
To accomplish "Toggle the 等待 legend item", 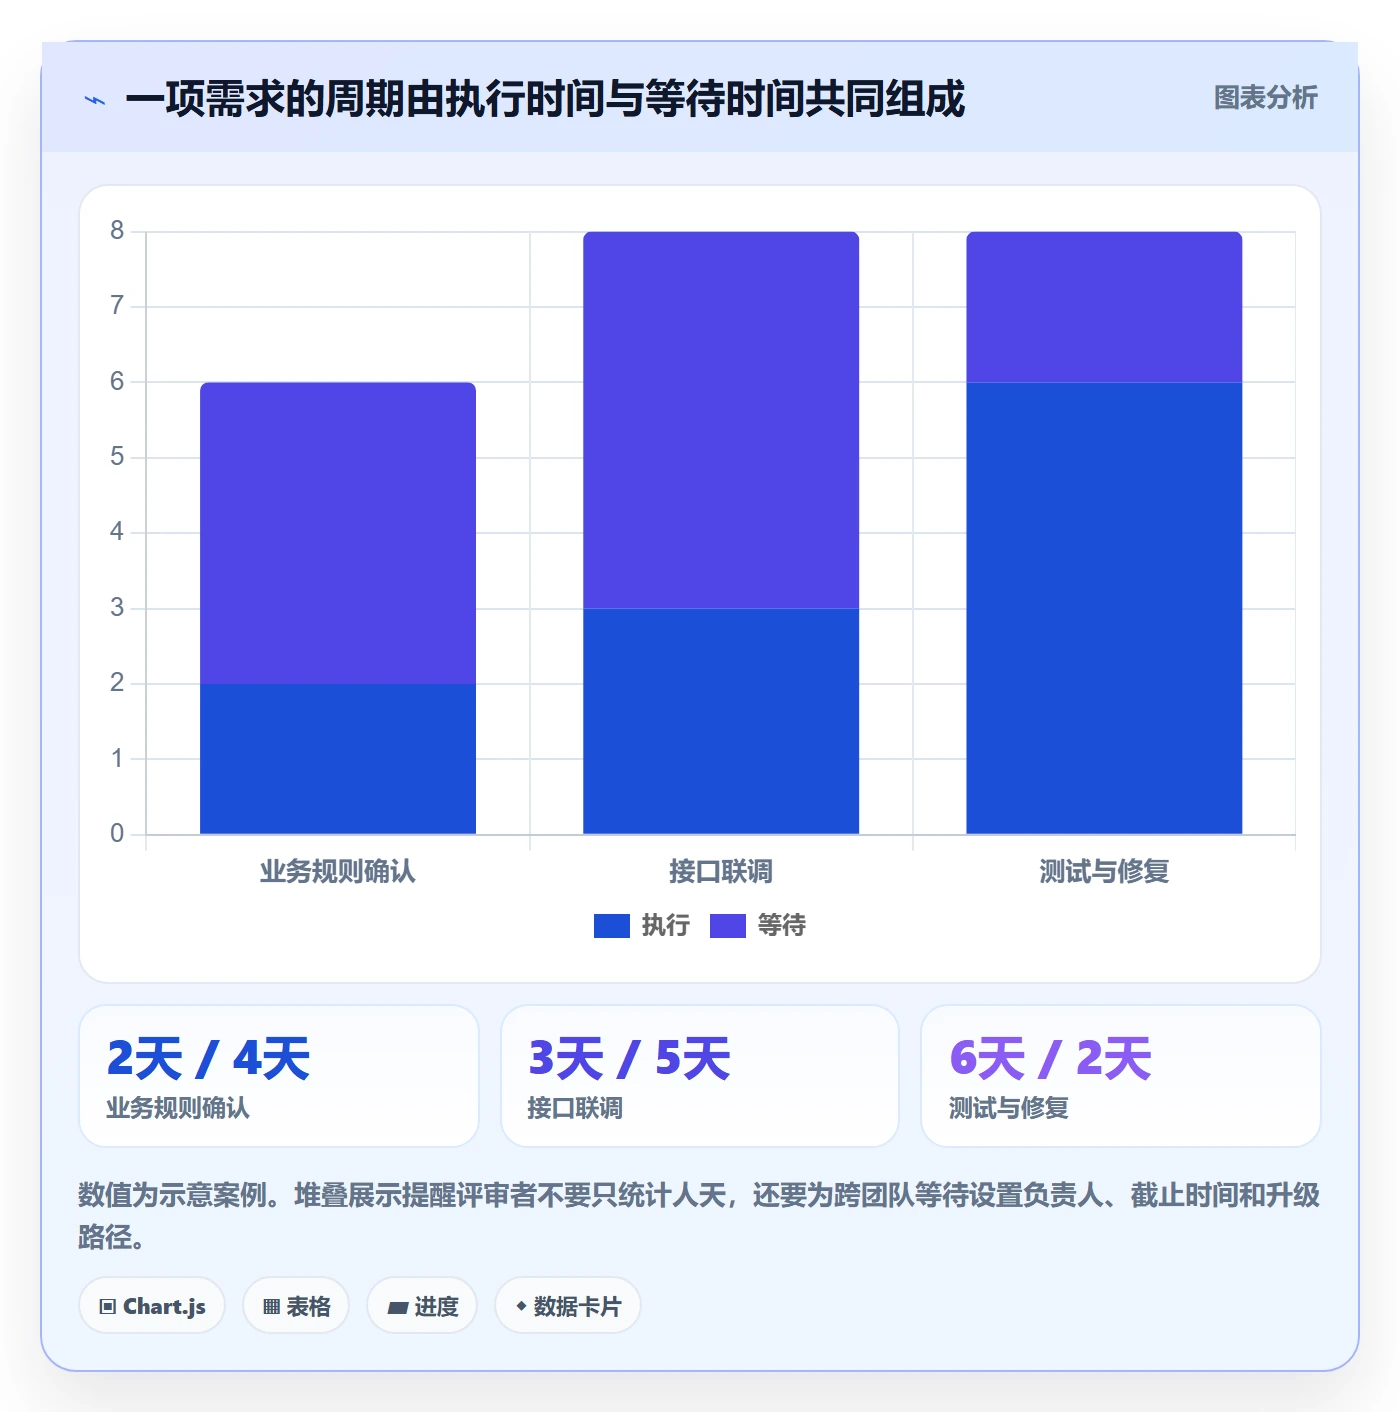I will (x=758, y=925).
